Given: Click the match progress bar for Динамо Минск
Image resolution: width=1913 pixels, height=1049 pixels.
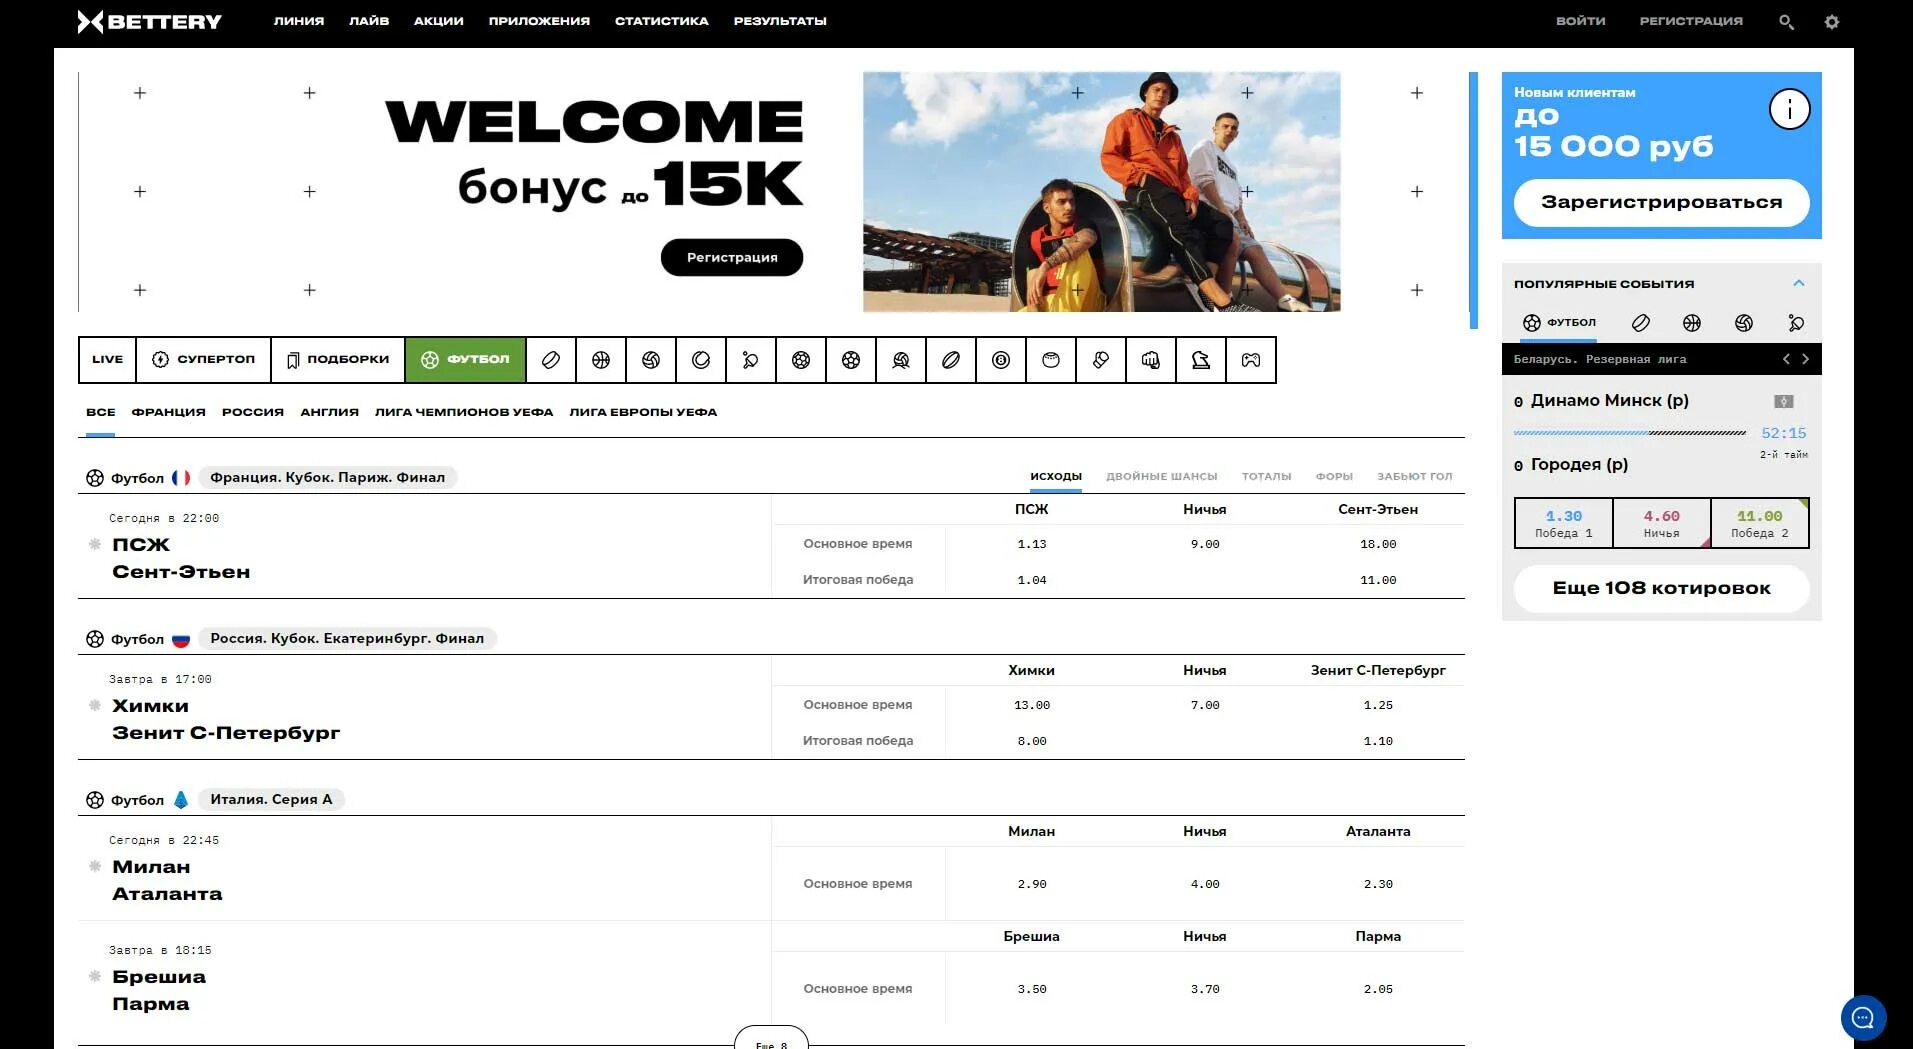Looking at the screenshot, I should tap(1630, 433).
